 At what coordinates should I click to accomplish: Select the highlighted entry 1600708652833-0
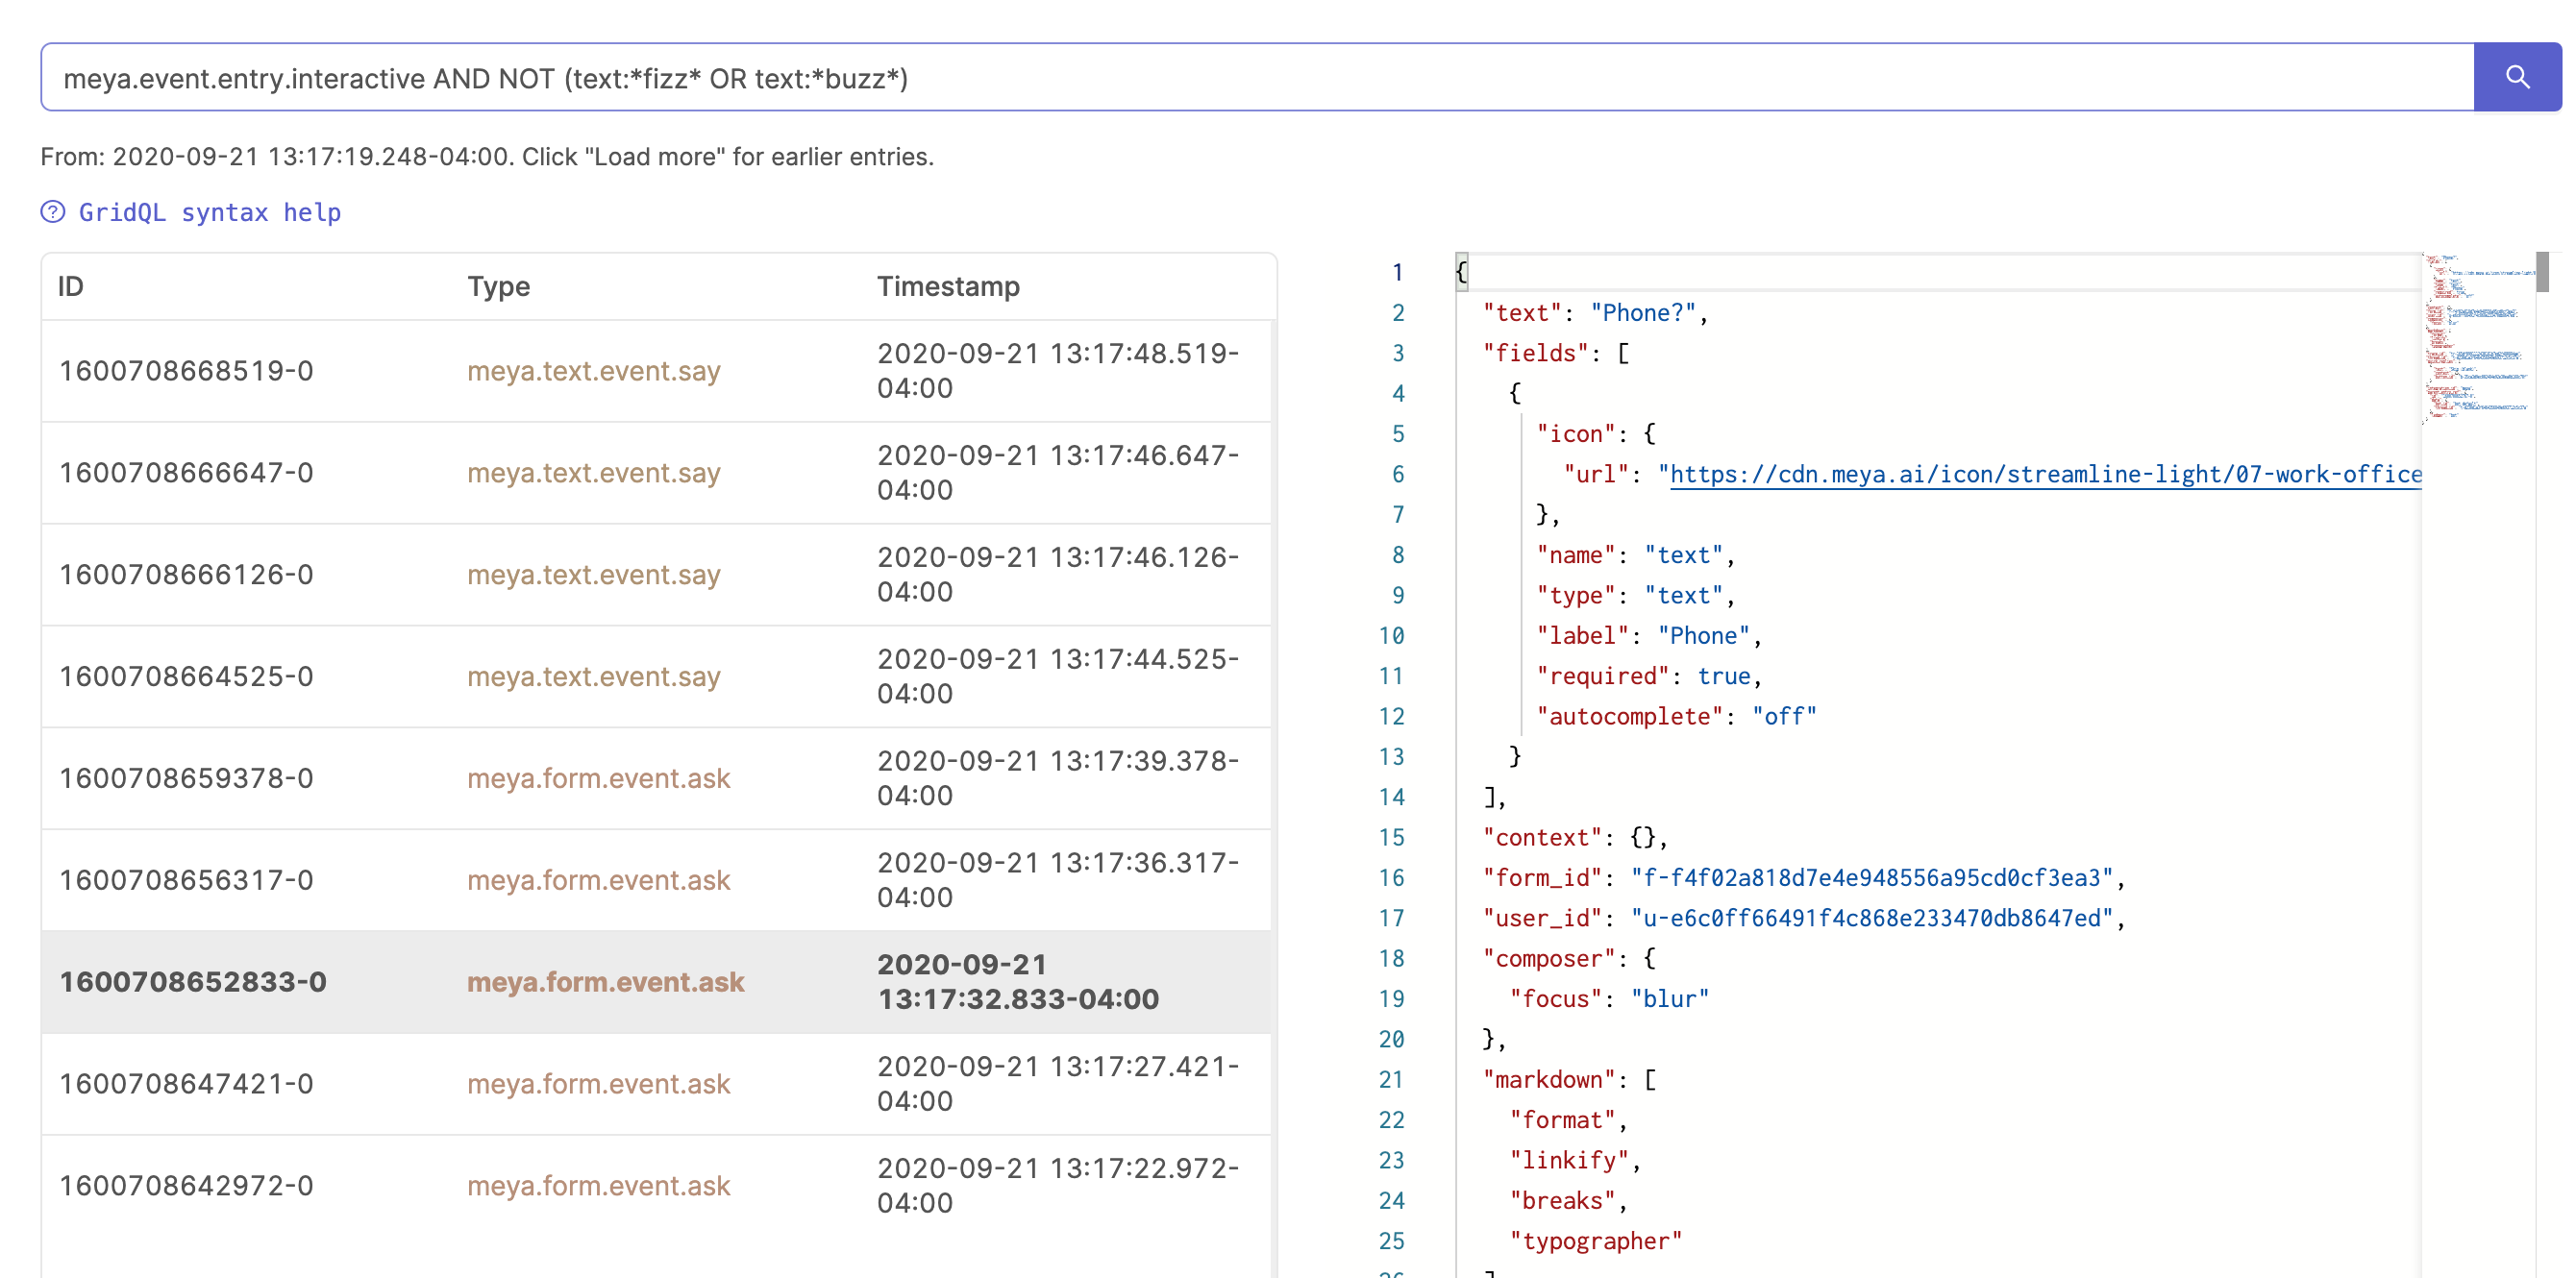(x=192, y=982)
